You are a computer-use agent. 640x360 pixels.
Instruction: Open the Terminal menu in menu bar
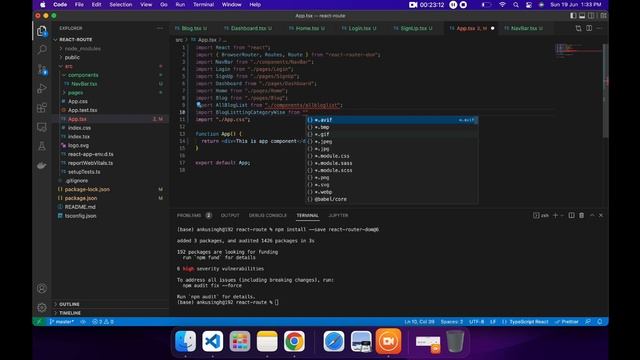(x=203, y=4)
